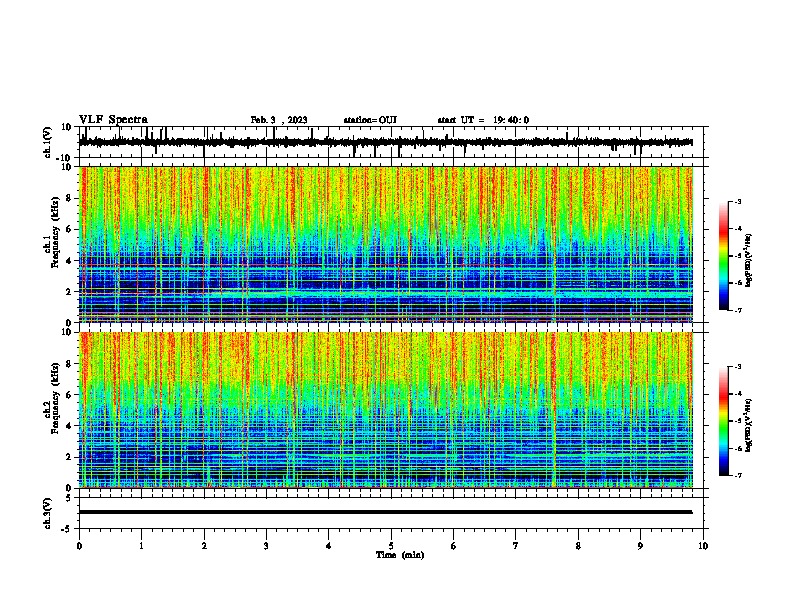Screen dimensions: 792x612
Task: Click the date text "Feb. 3, 2023"
Action: click(x=279, y=120)
